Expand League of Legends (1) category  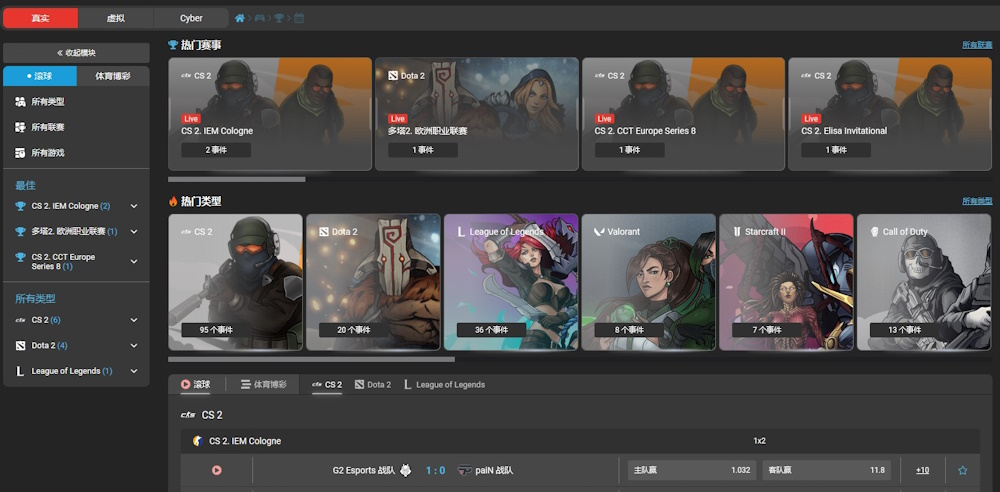point(134,371)
